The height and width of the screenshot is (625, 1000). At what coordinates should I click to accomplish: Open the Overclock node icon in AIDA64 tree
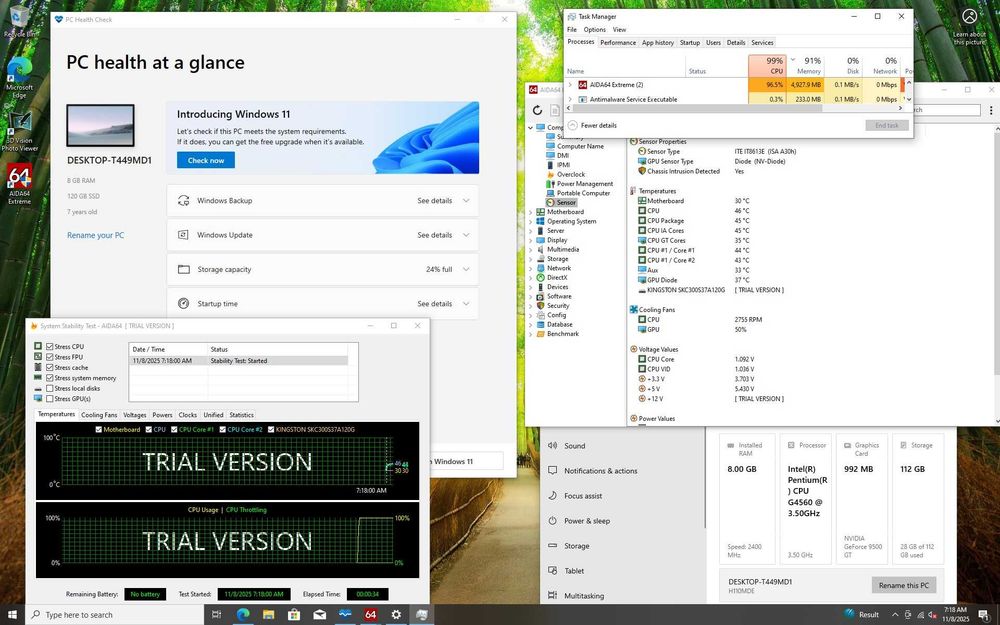coord(550,174)
